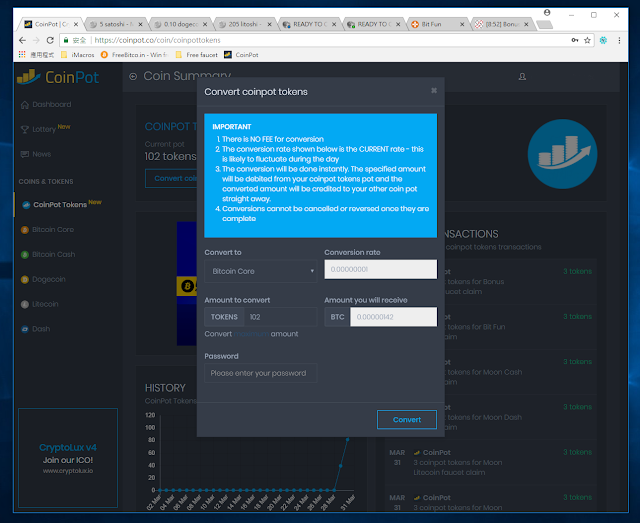Click the browser forward button

[36, 40]
